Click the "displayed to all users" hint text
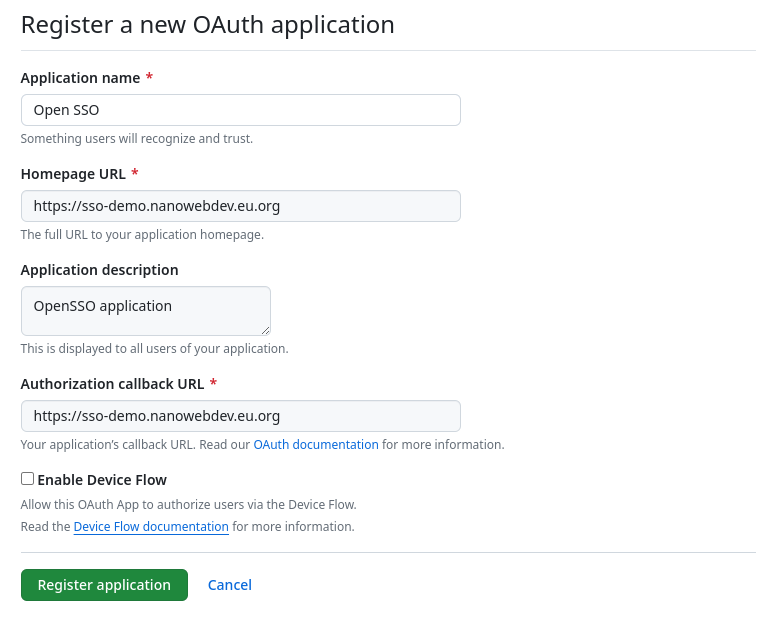This screenshot has width=772, height=624. (x=154, y=349)
